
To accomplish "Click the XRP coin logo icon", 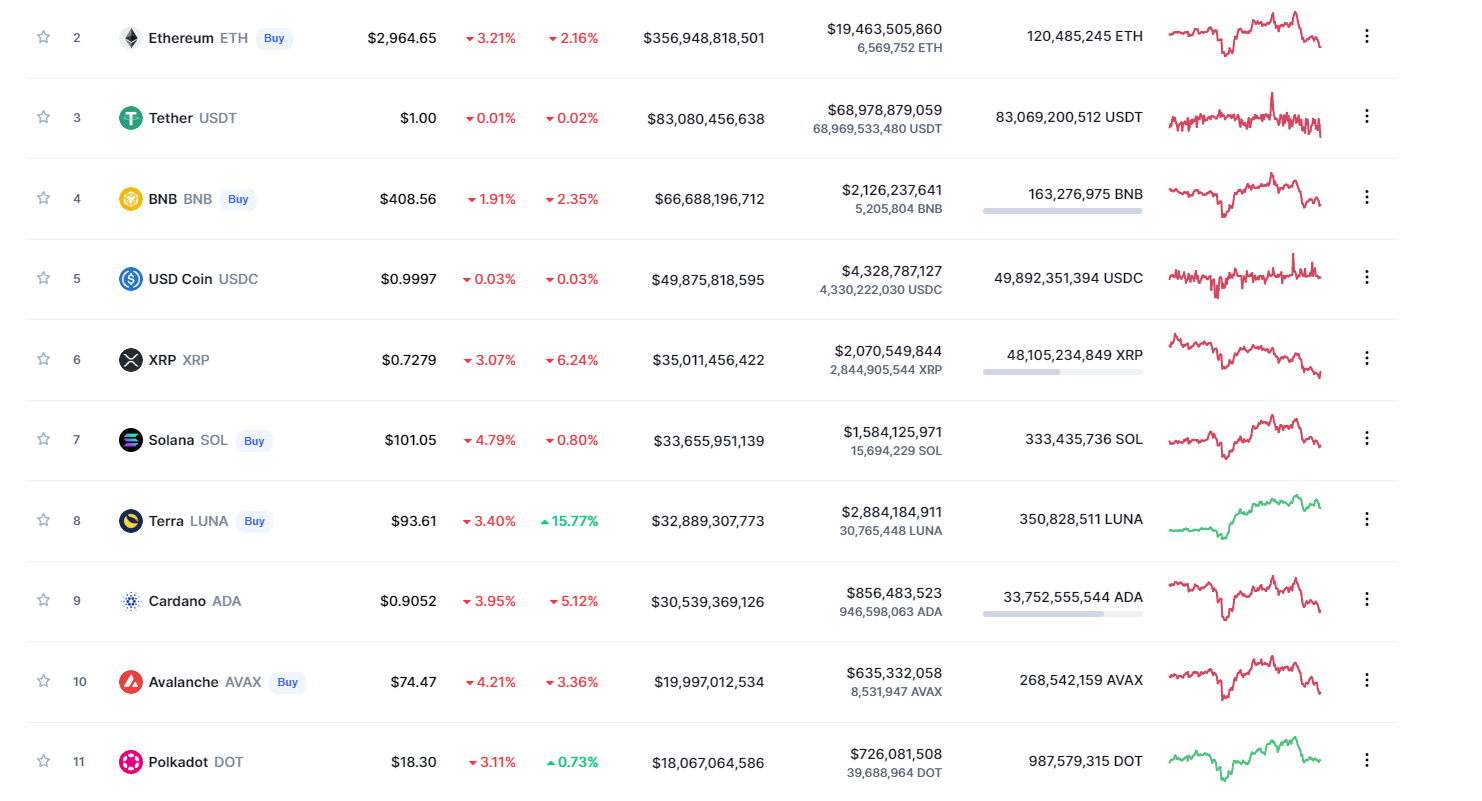I will (131, 360).
